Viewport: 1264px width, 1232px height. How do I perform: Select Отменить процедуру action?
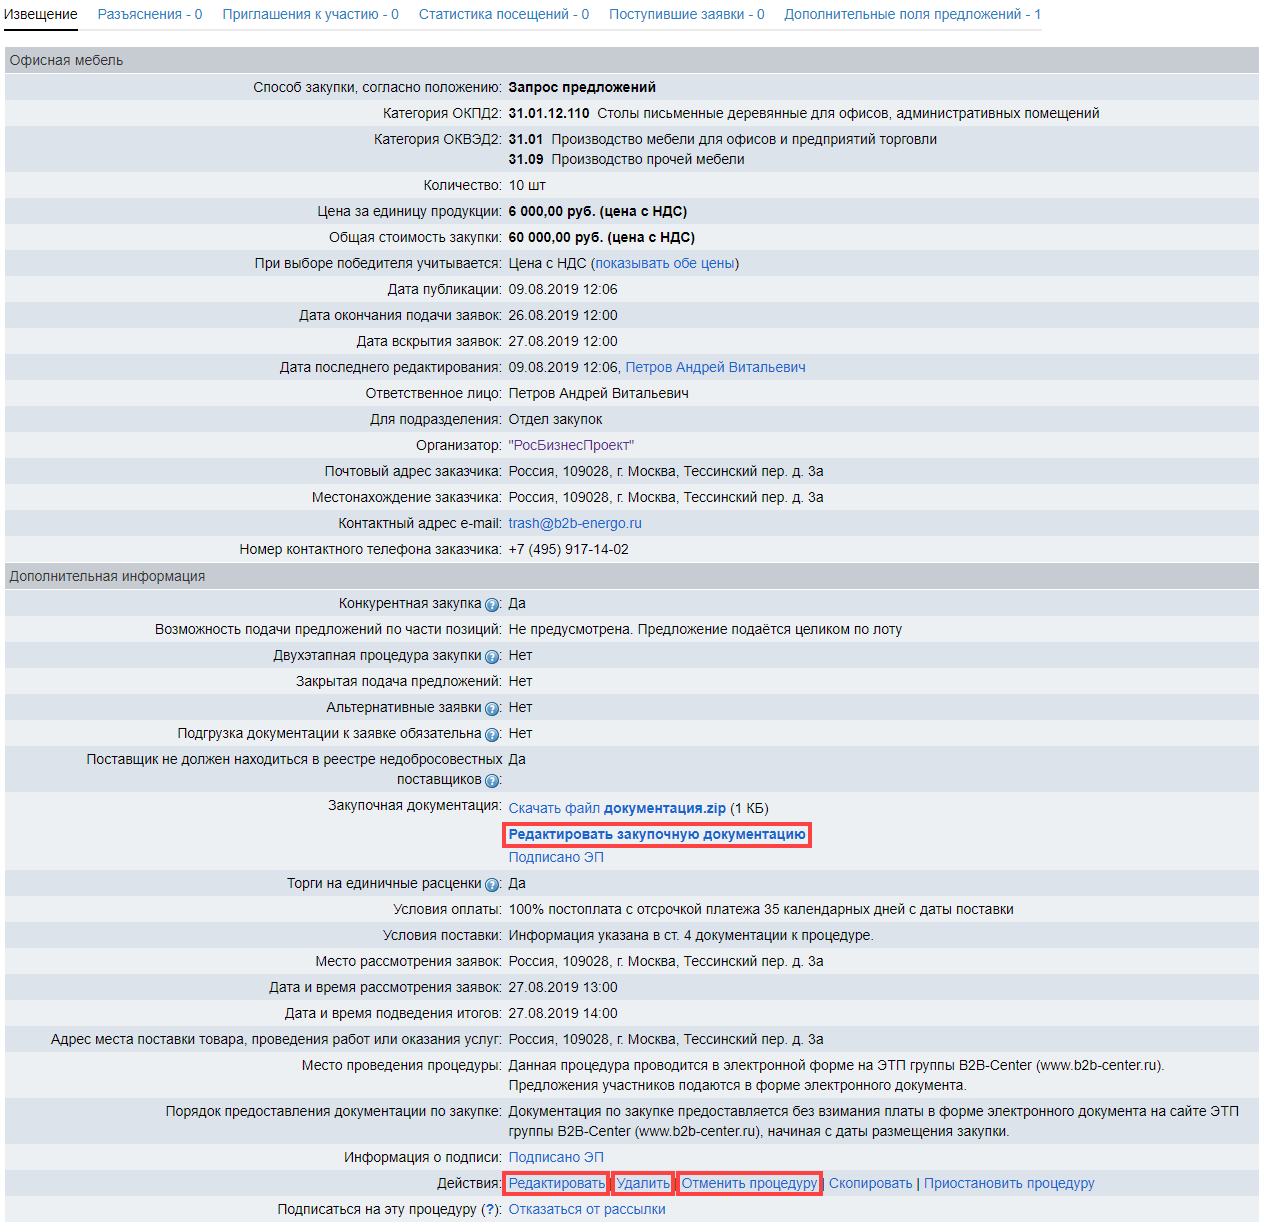coord(749,1183)
